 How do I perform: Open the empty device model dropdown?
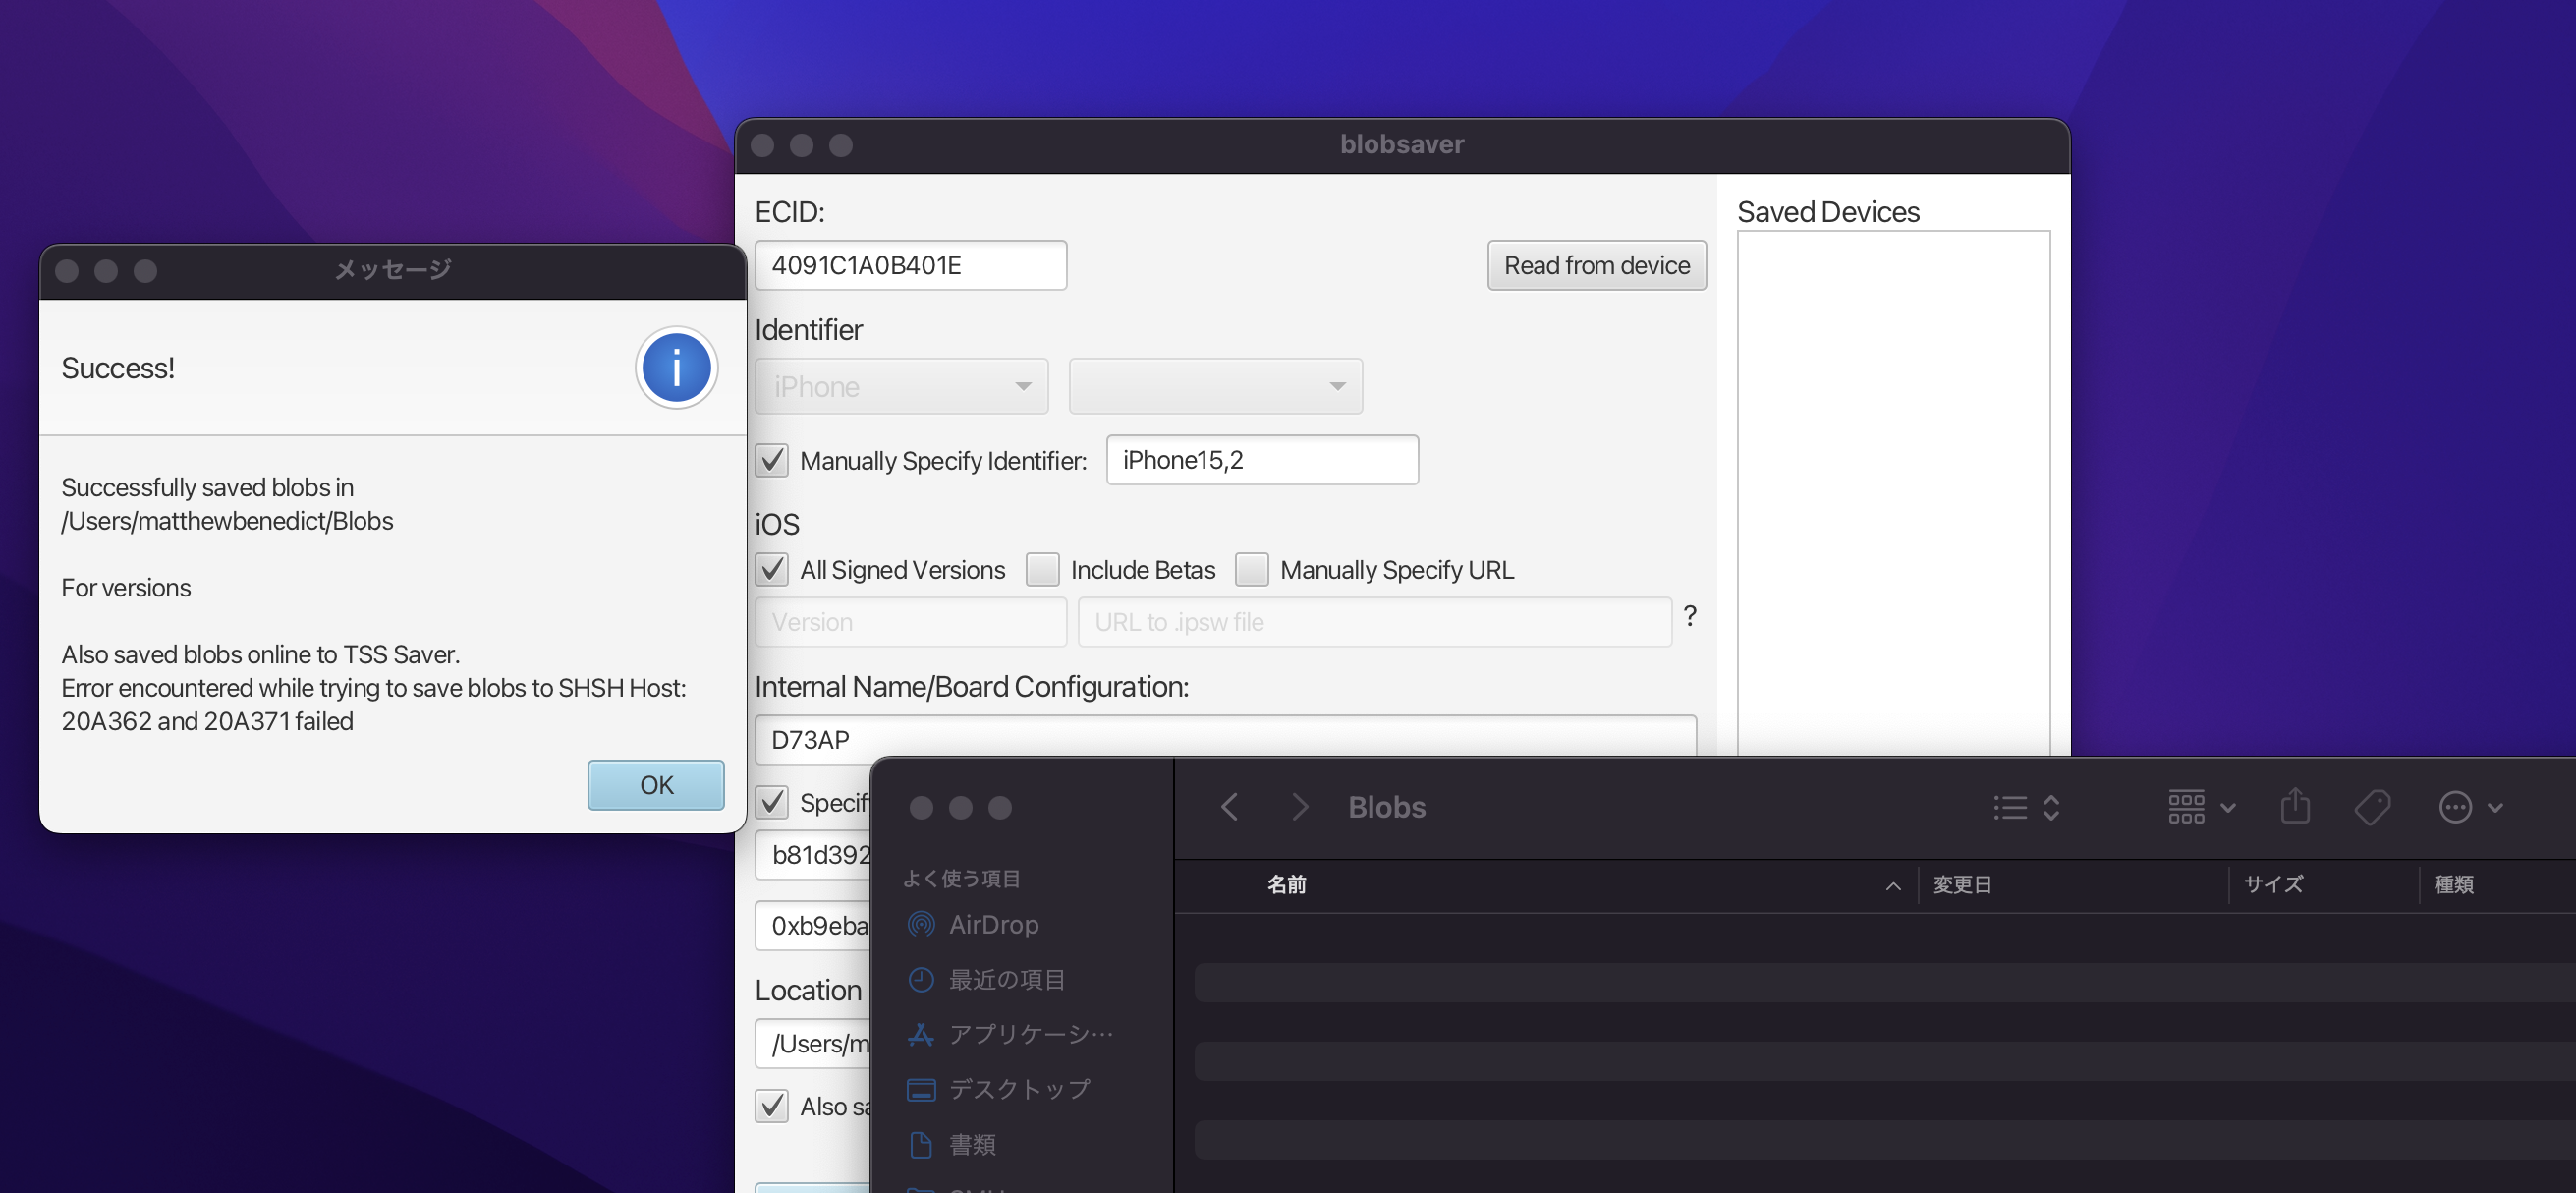pos(1215,386)
